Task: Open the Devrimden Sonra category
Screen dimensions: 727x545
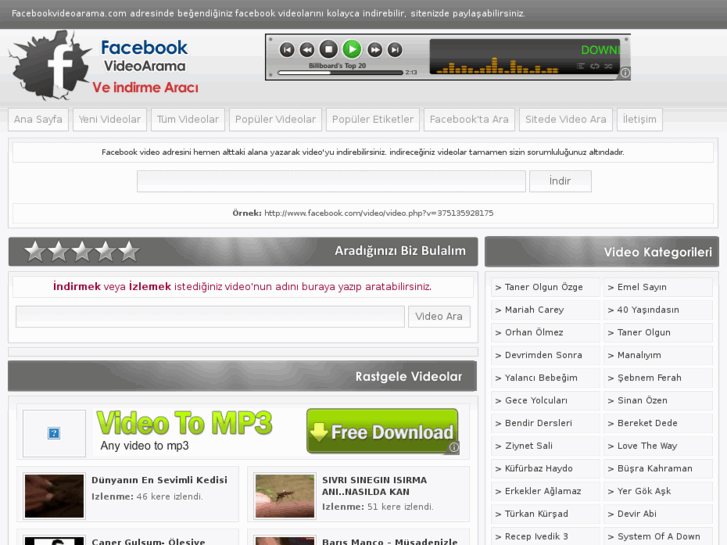Action: [x=546, y=355]
